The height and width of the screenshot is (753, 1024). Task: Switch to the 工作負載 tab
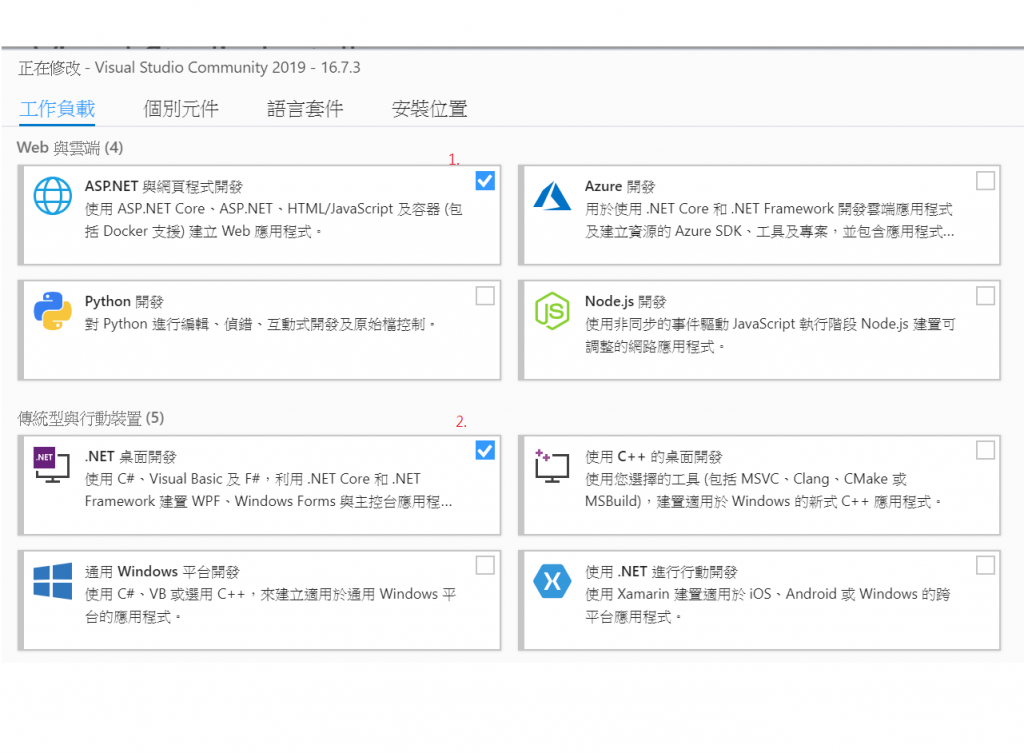[57, 108]
